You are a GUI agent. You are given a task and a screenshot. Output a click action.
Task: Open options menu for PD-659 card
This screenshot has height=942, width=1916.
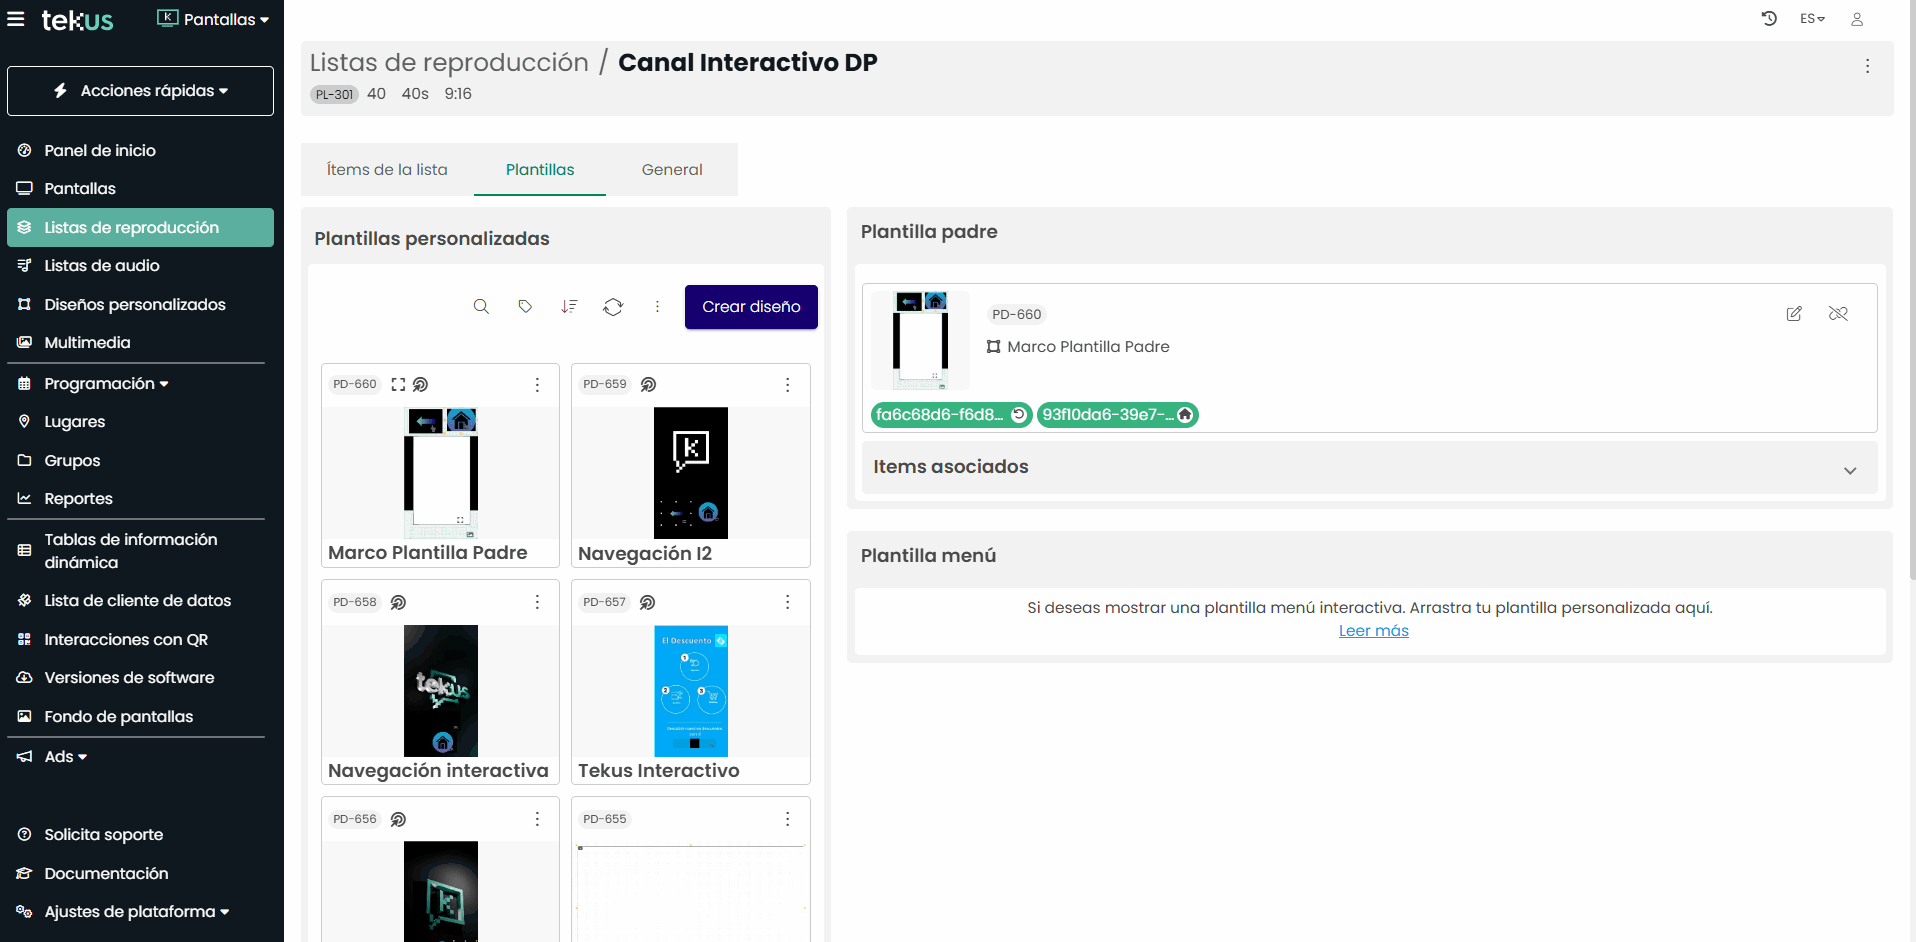(x=787, y=385)
